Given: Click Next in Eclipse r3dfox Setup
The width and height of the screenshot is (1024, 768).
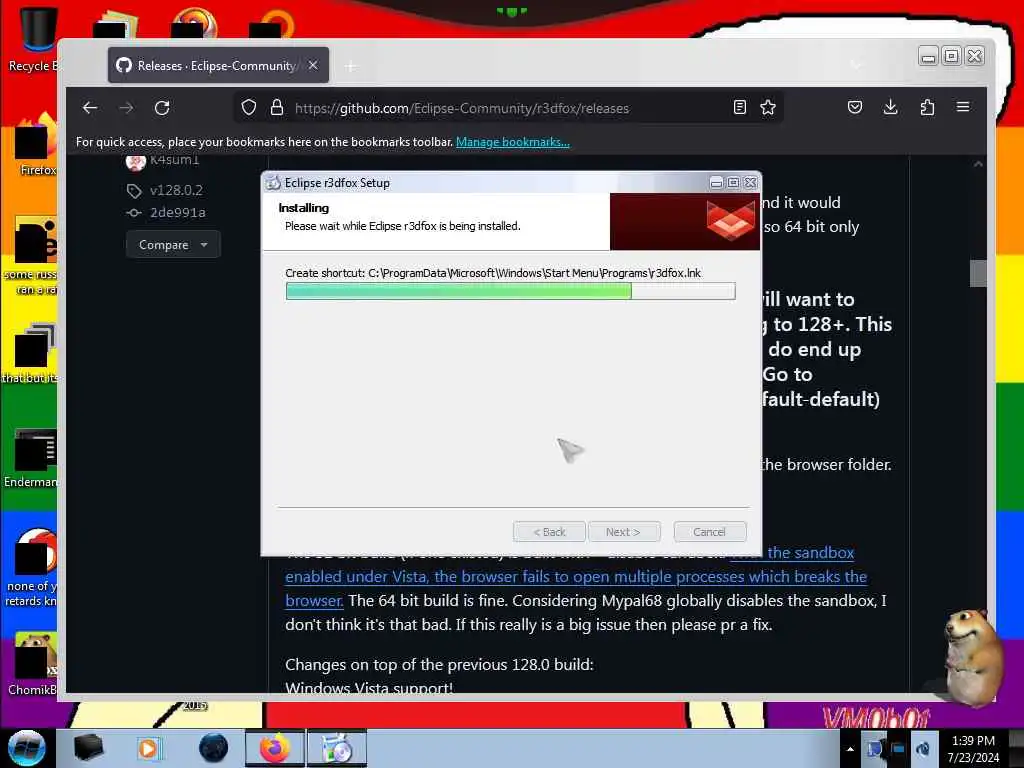Looking at the screenshot, I should click(624, 532).
